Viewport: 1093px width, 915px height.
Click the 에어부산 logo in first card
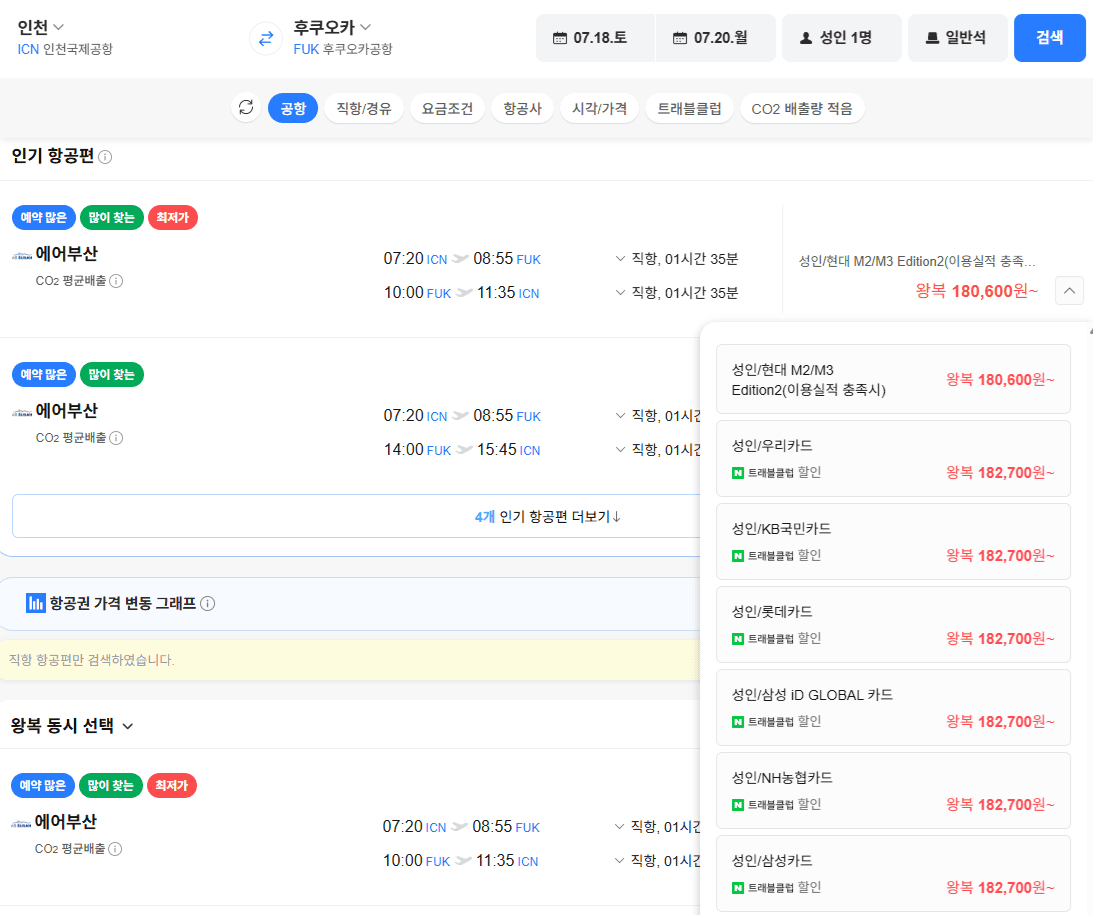point(22,256)
